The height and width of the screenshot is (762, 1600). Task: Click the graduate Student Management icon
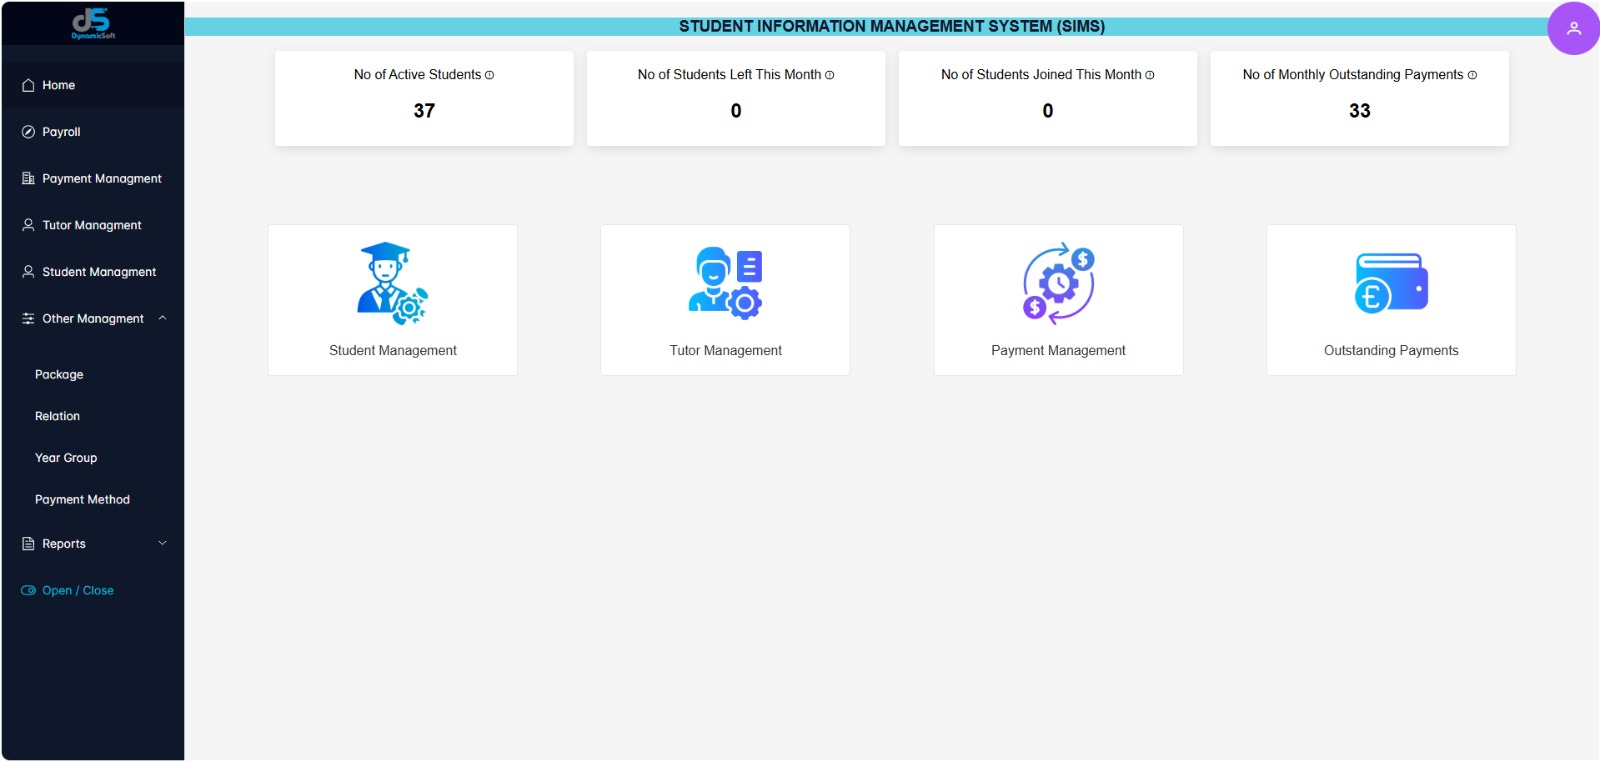[x=392, y=283]
